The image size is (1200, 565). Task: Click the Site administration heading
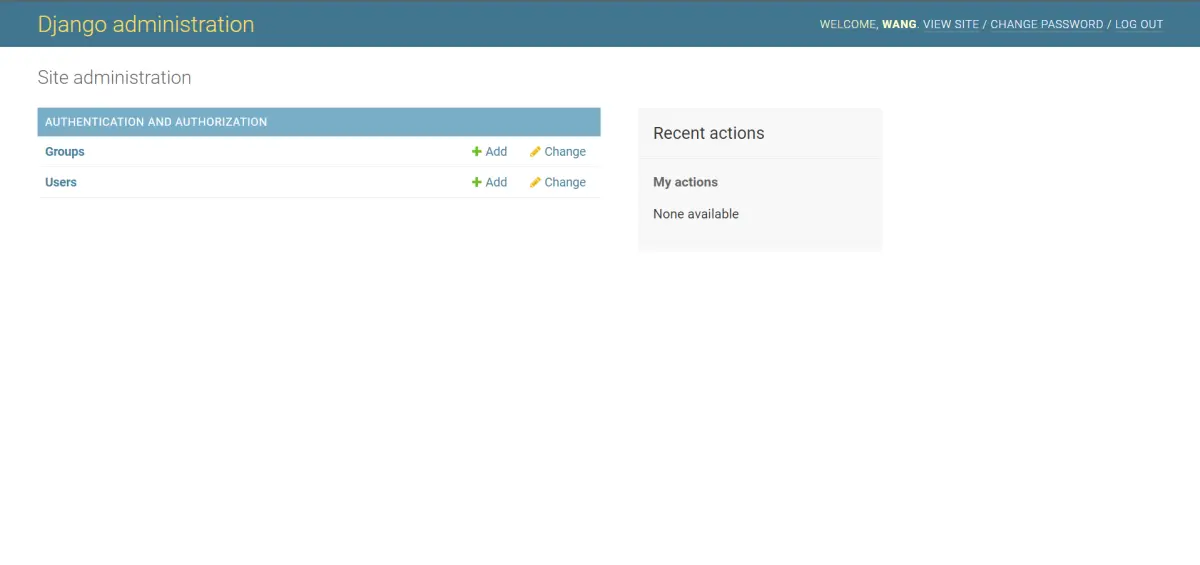click(114, 77)
